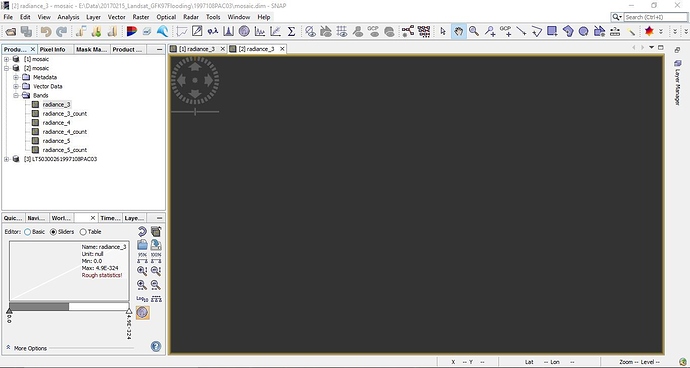Click the Band Maths toolbar icon
The width and height of the screenshot is (690, 368).
click(197, 31)
